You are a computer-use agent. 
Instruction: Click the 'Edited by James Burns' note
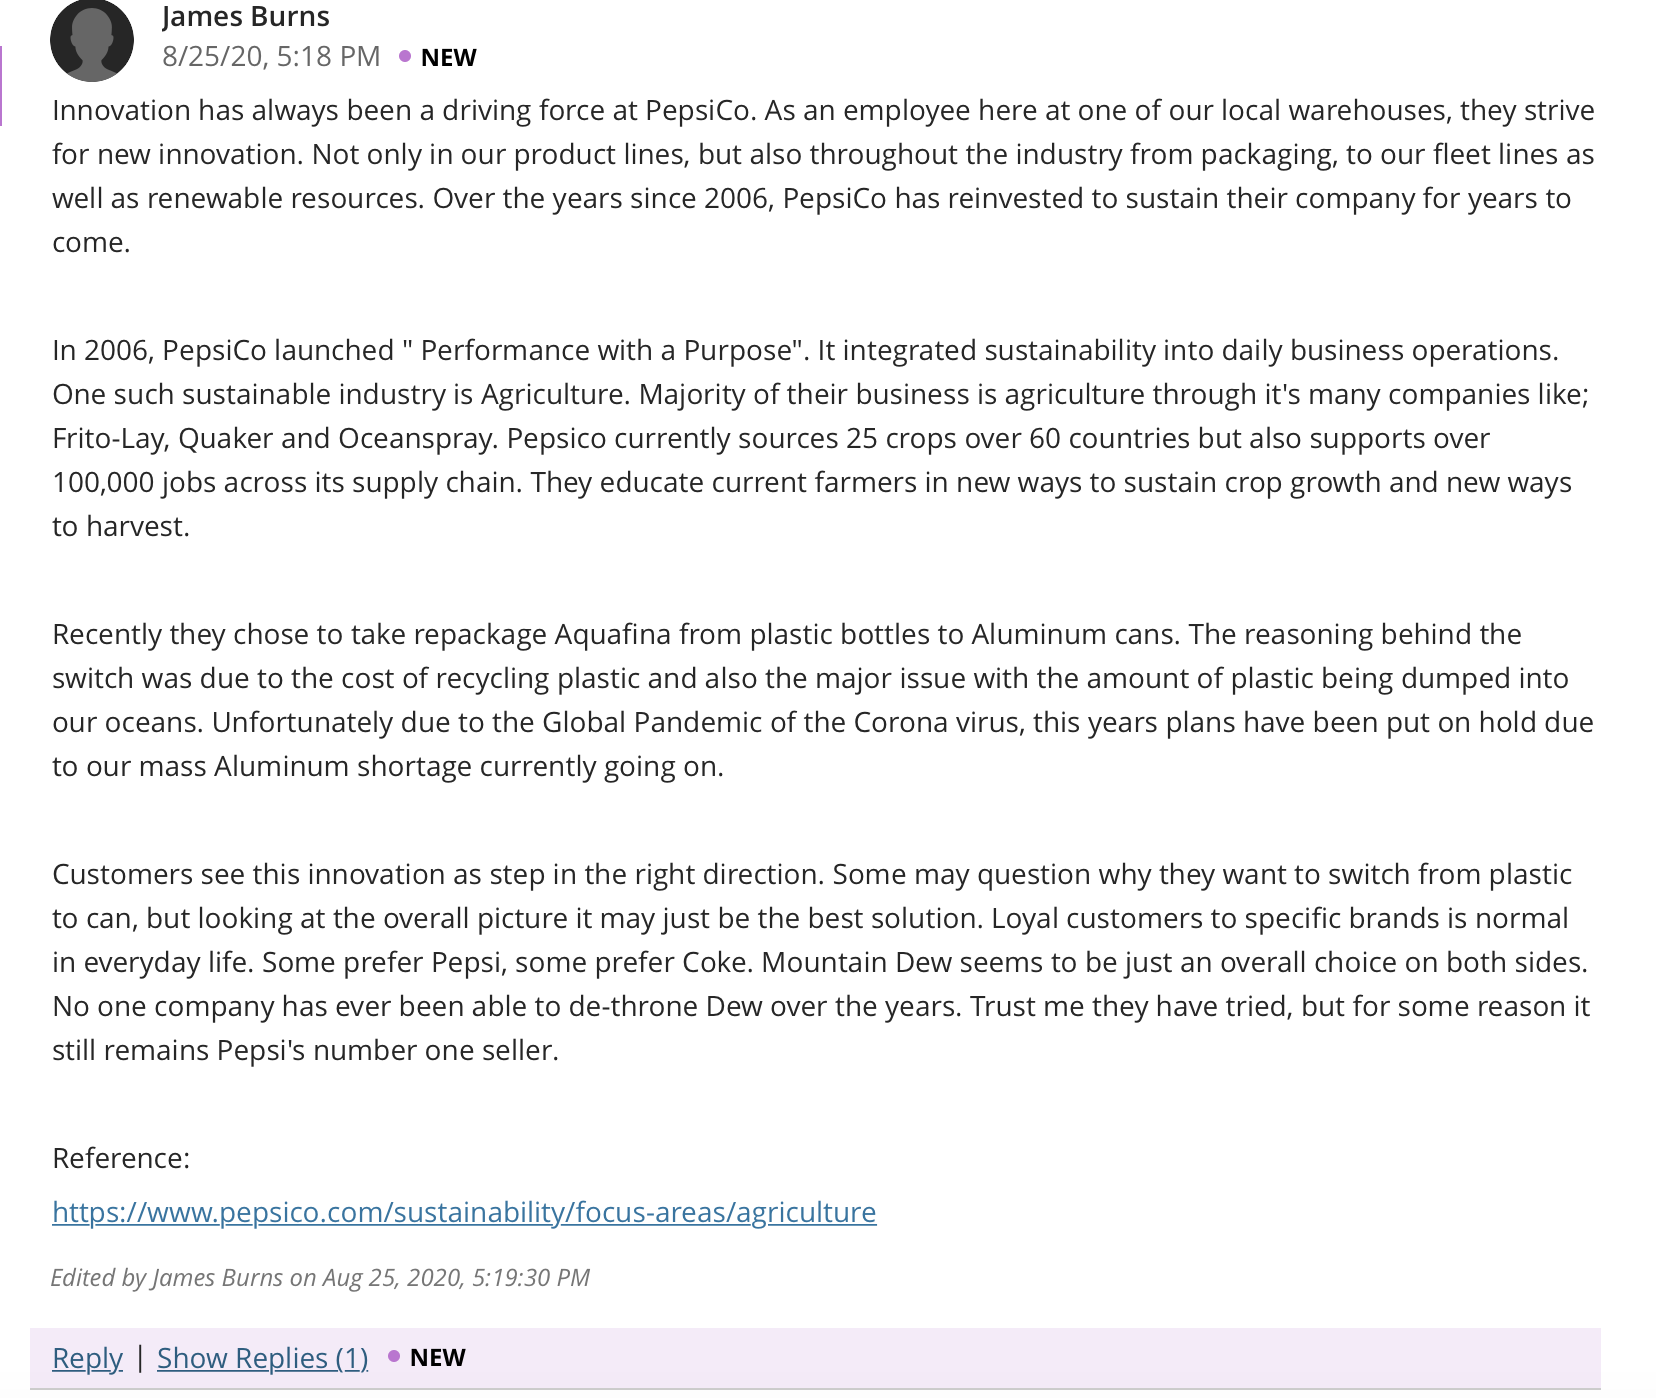pyautogui.click(x=320, y=1277)
